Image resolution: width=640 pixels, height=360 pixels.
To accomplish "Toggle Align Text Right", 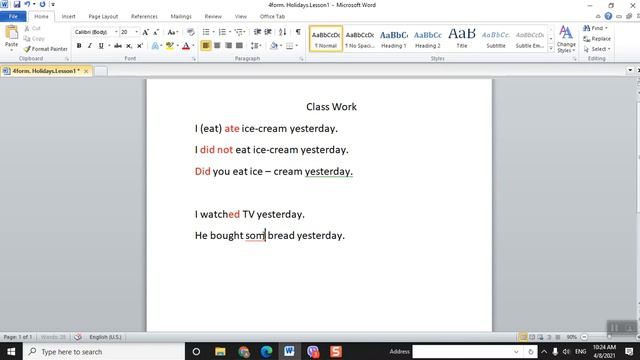I will [228, 46].
